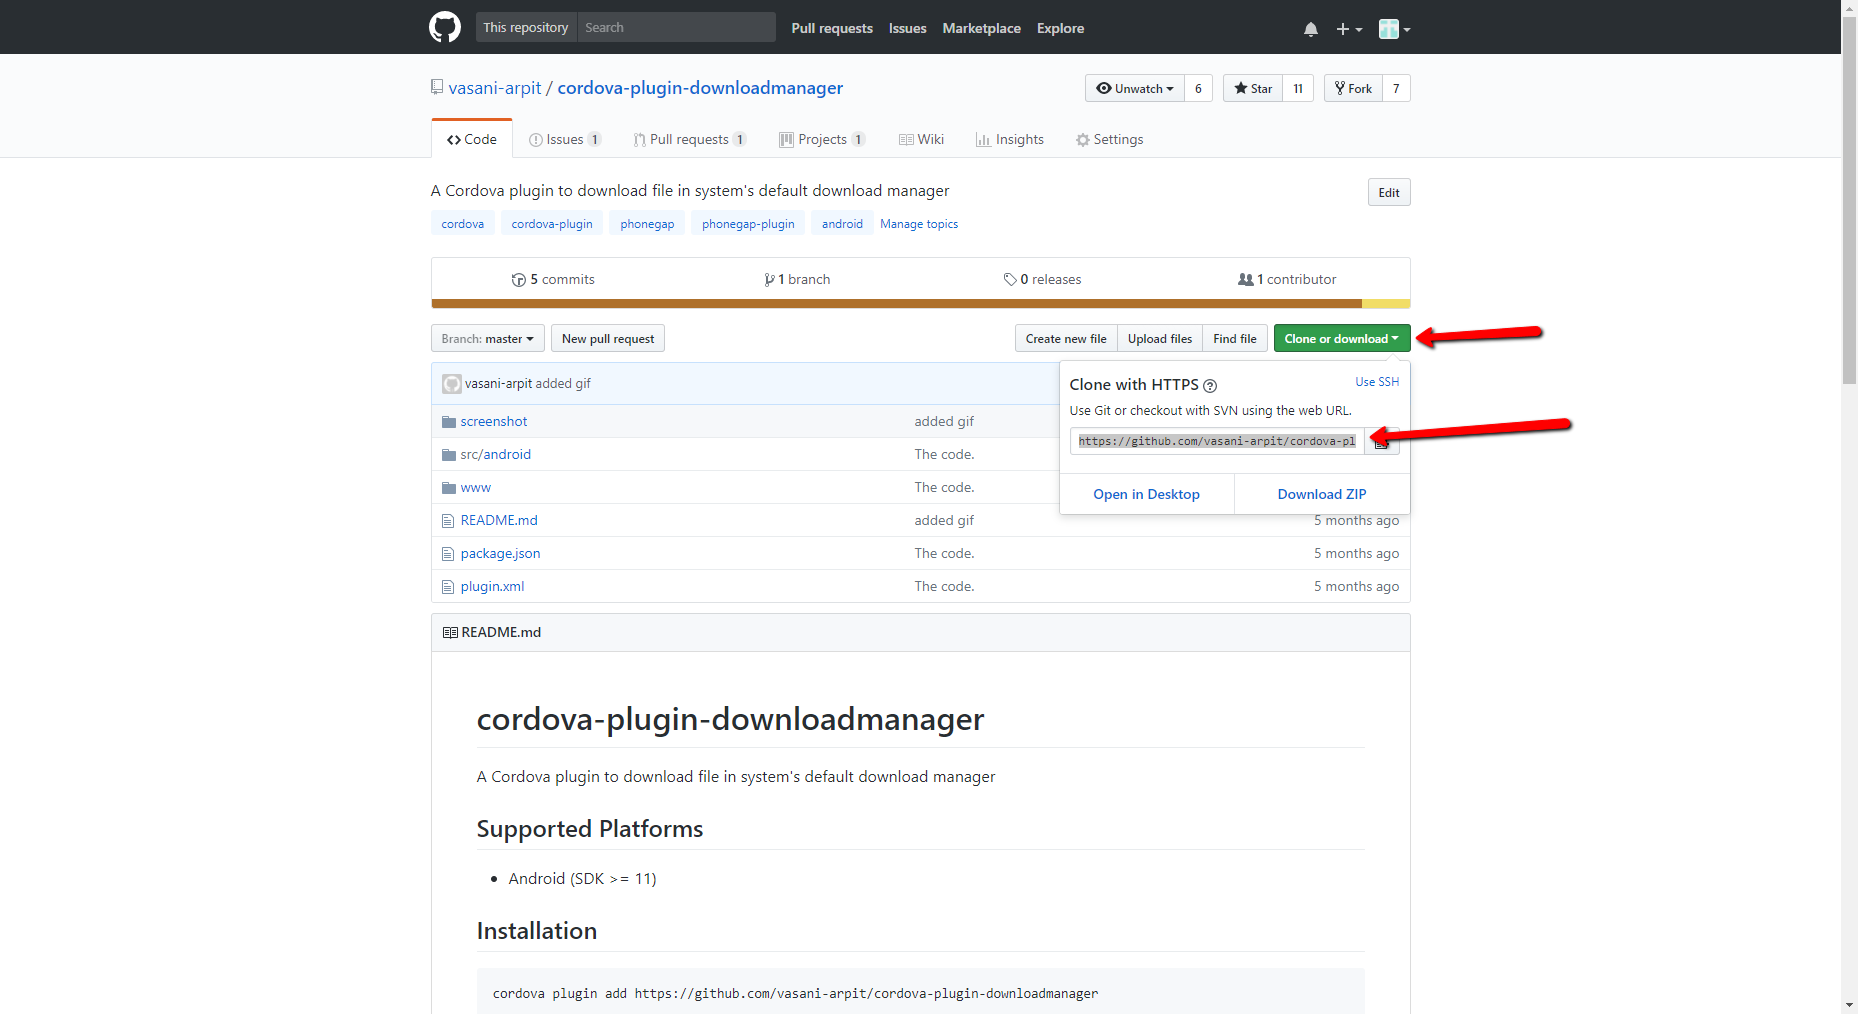This screenshot has height=1014, width=1858.
Task: Open Marketplace in the top navigation
Action: [981, 28]
